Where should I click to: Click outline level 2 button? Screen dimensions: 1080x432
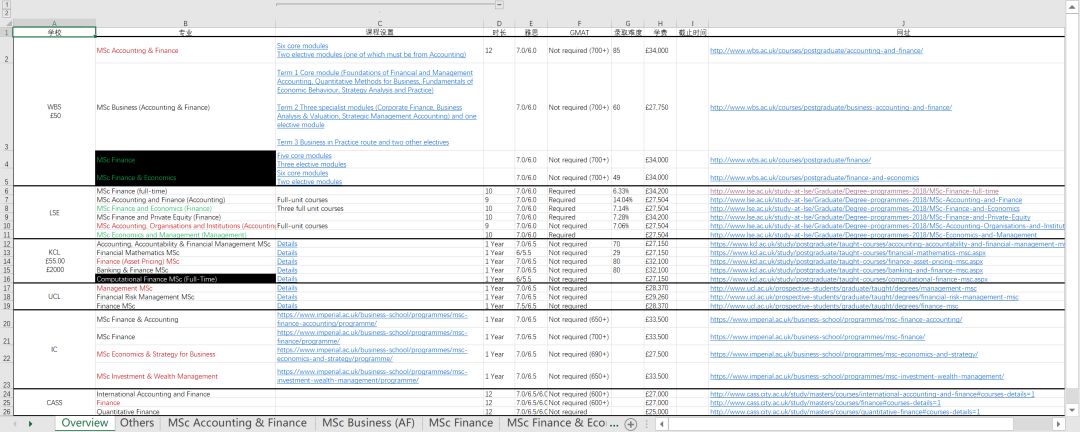coord(6,12)
